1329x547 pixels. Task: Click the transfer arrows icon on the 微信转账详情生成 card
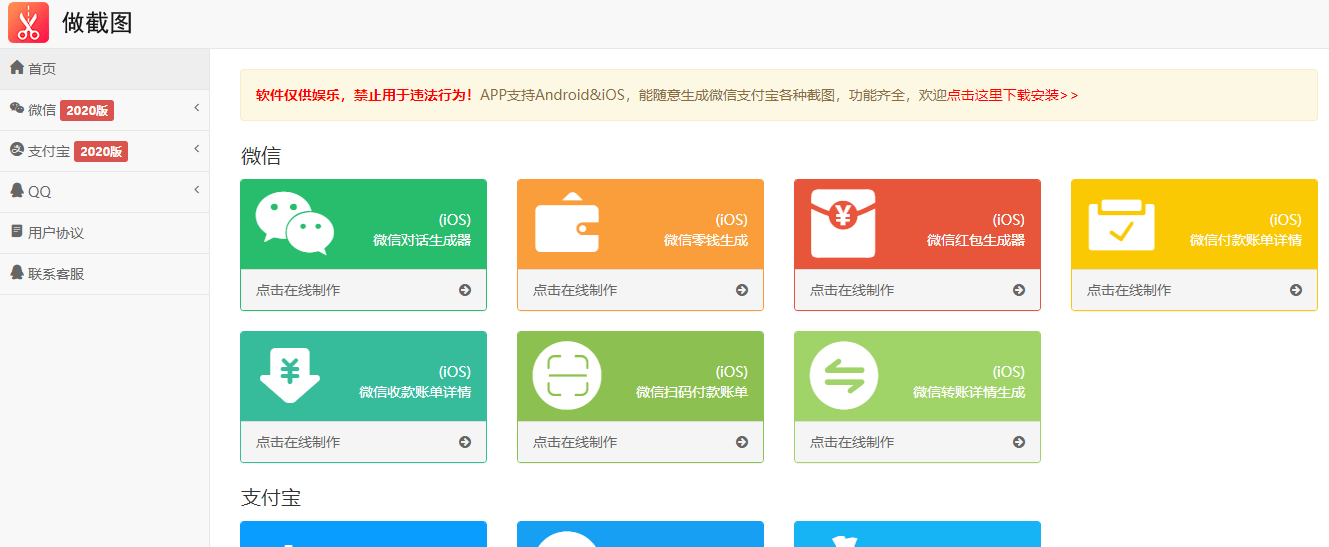click(844, 376)
